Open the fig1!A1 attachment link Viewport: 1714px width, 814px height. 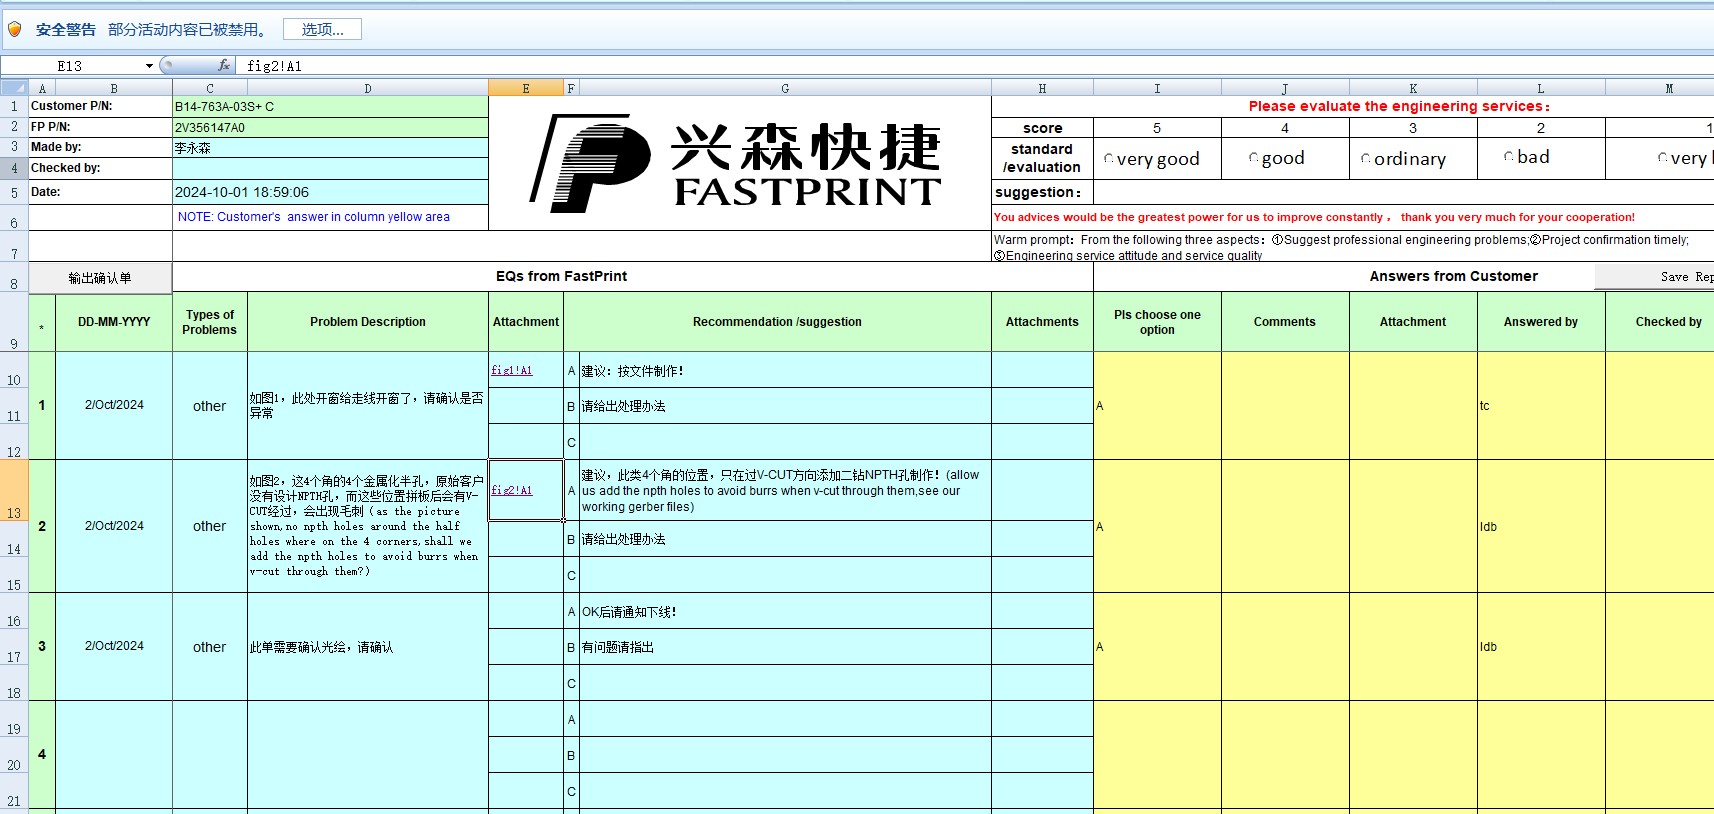tap(512, 370)
